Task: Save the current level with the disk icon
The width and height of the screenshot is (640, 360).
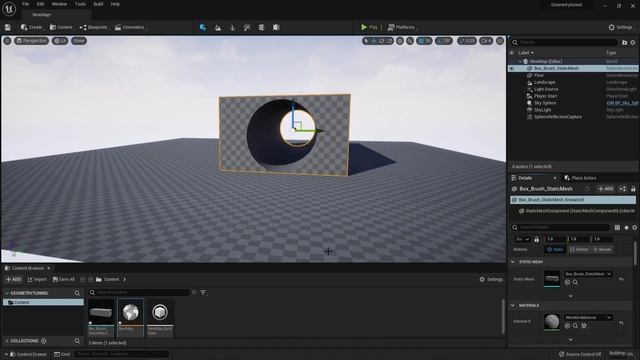Action: coord(8,27)
